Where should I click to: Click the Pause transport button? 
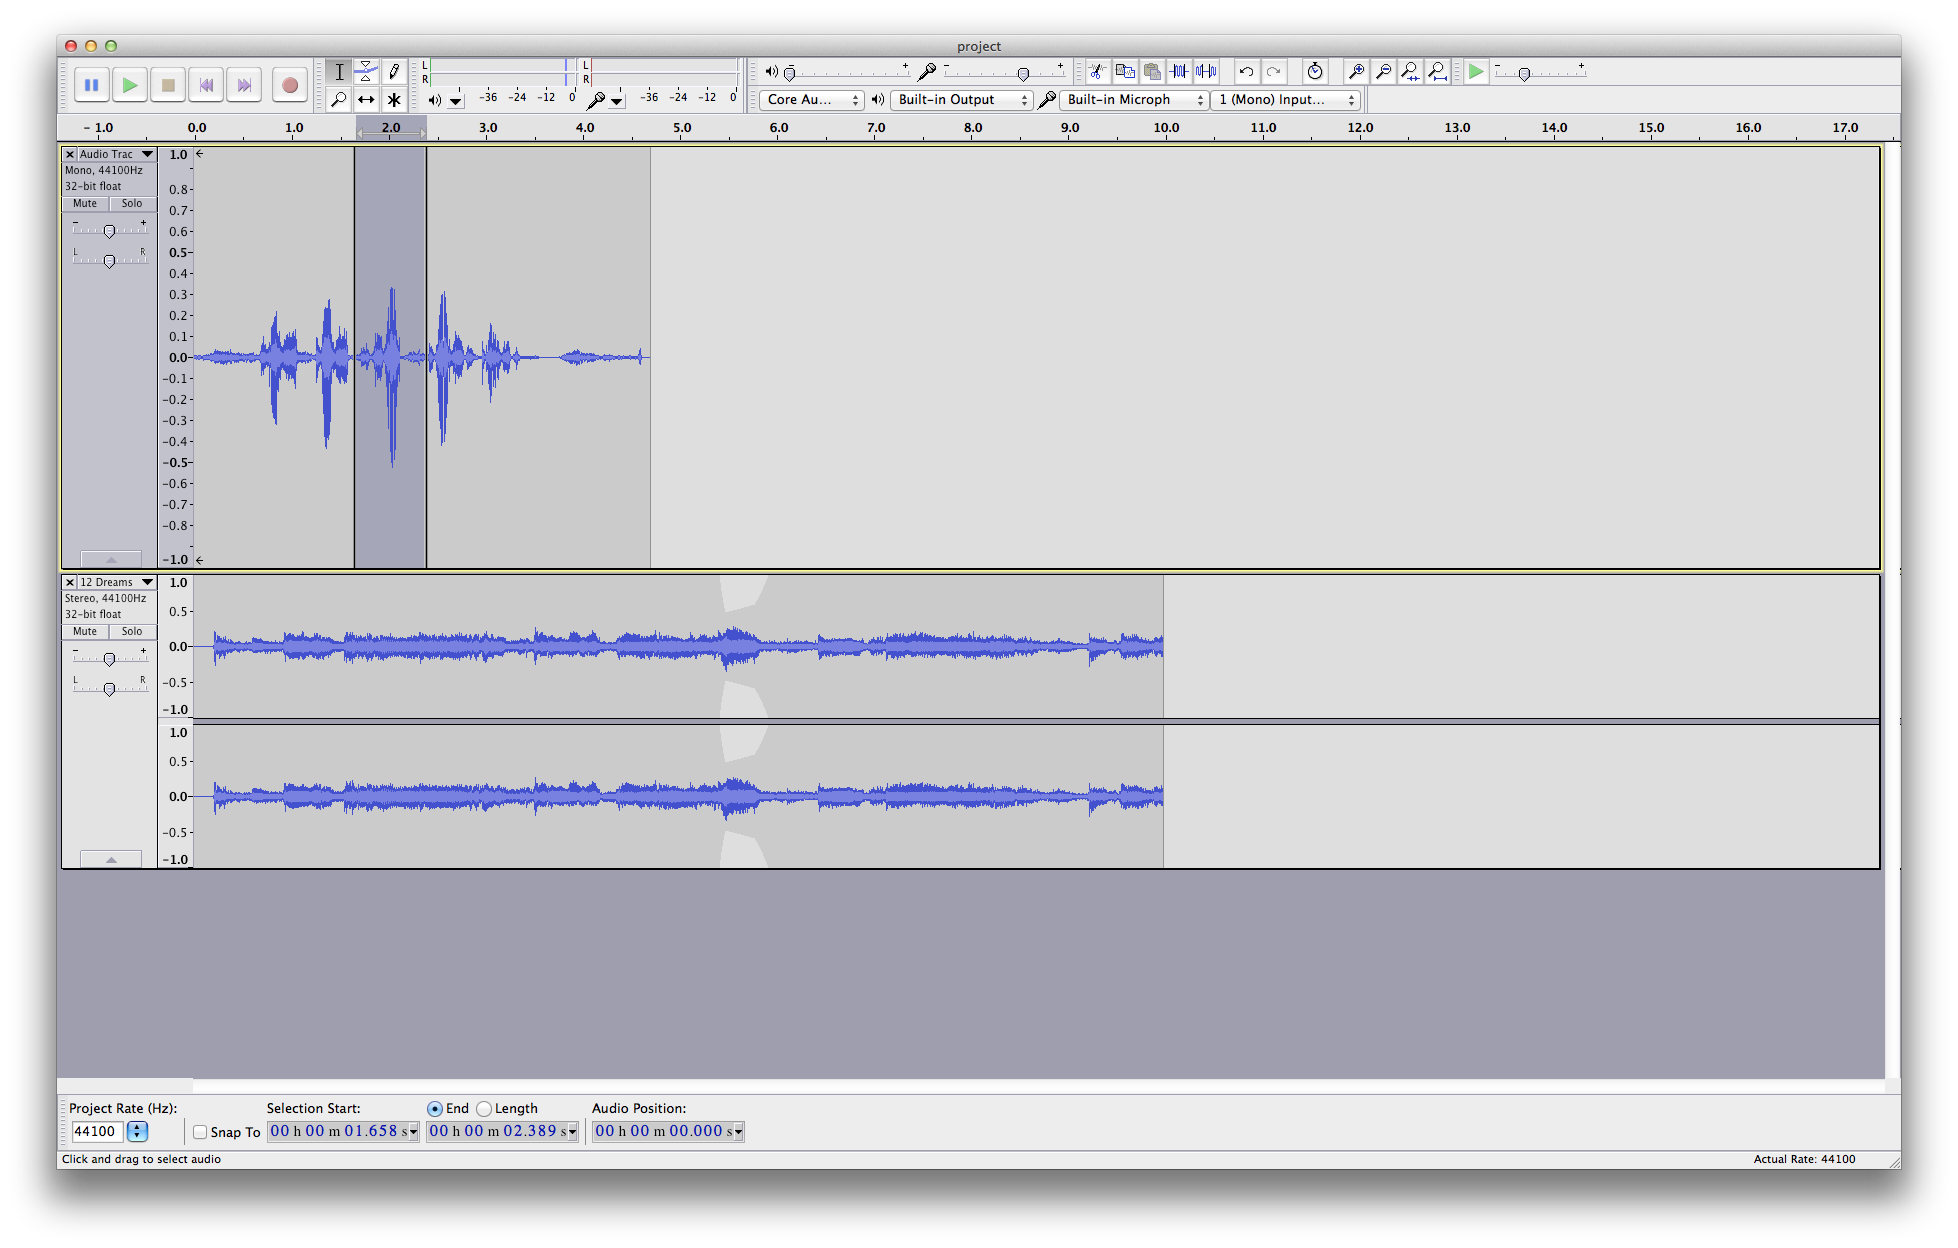coord(91,85)
